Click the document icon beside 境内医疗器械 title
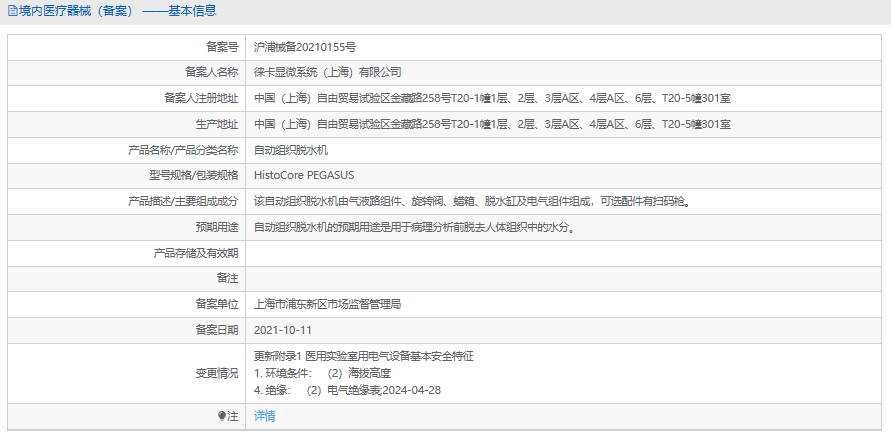Image resolution: width=891 pixels, height=434 pixels. tap(13, 11)
